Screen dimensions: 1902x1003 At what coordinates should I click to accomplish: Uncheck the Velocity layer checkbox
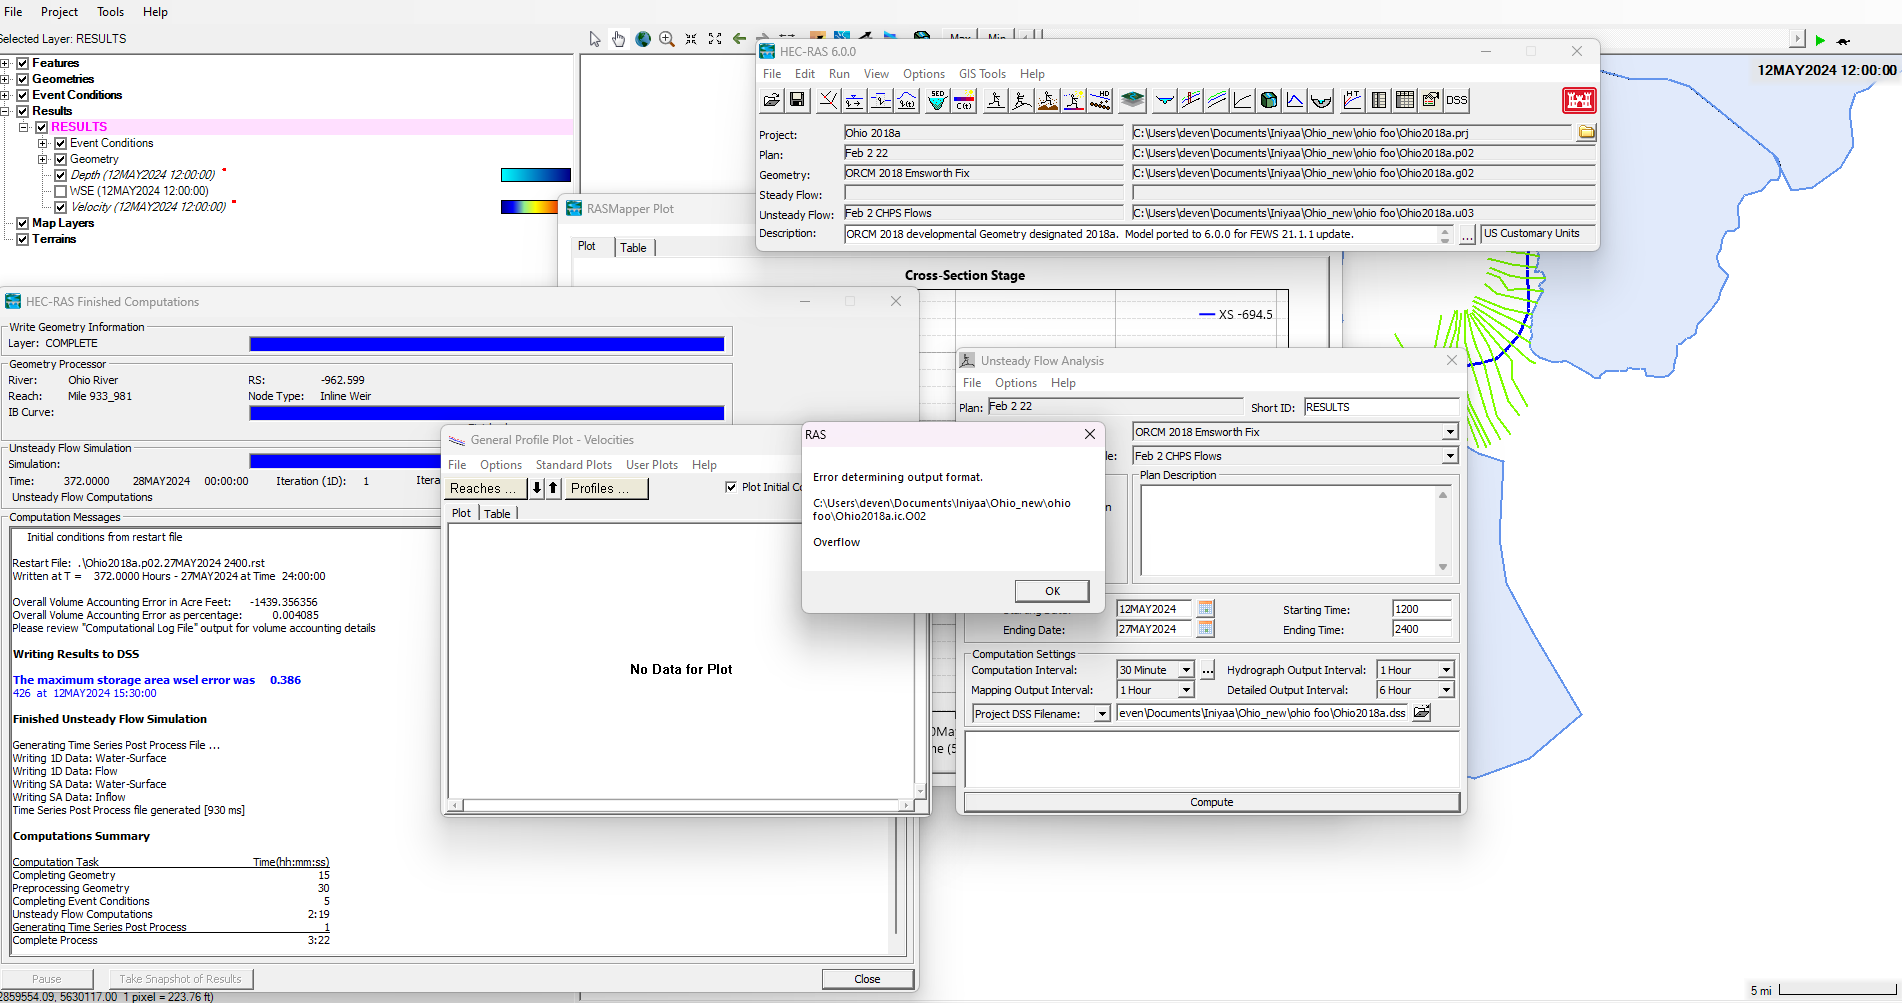(x=60, y=207)
